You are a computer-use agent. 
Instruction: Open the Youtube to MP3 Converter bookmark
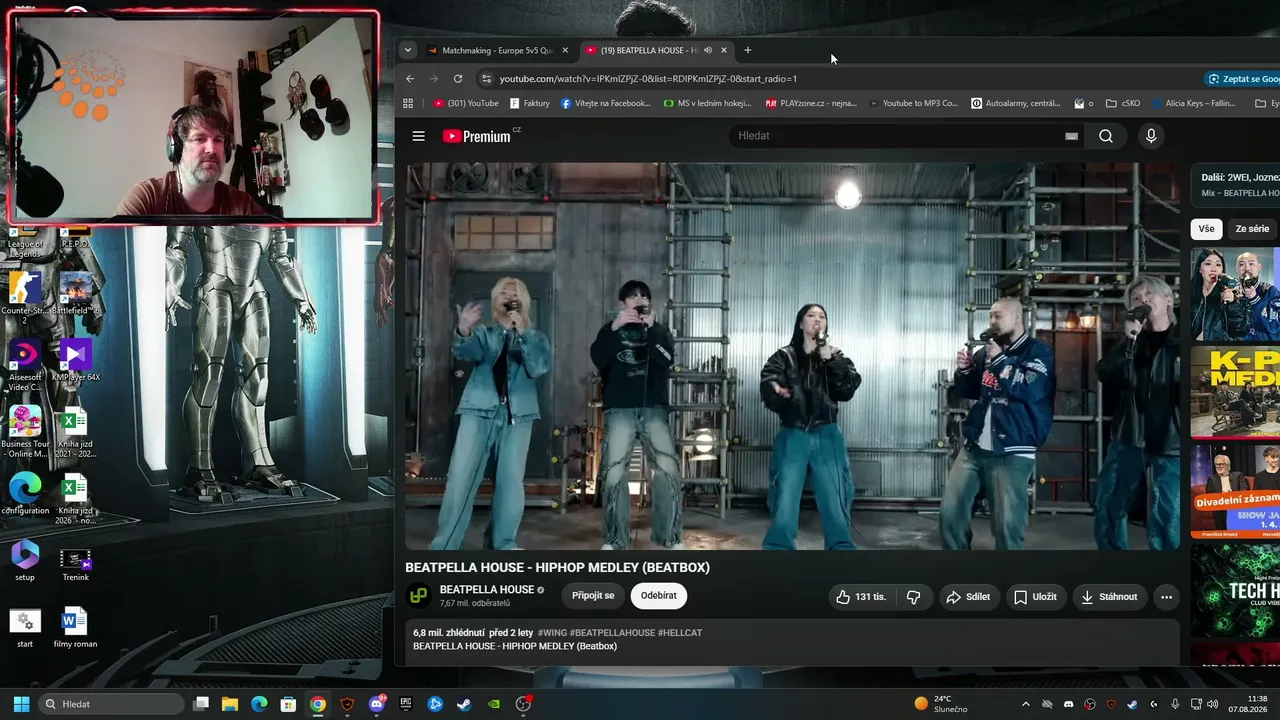point(914,103)
